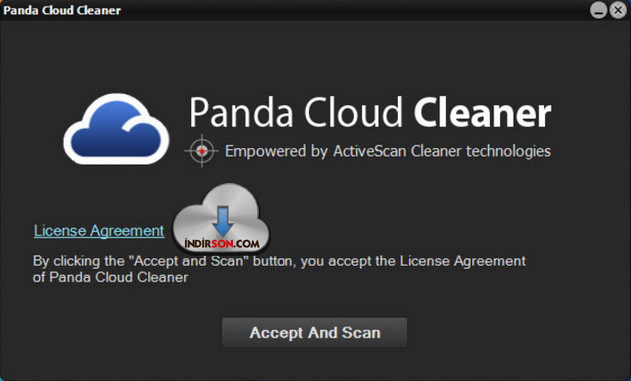Click the word Empowered in tagline
This screenshot has width=631, height=381.
(x=266, y=152)
